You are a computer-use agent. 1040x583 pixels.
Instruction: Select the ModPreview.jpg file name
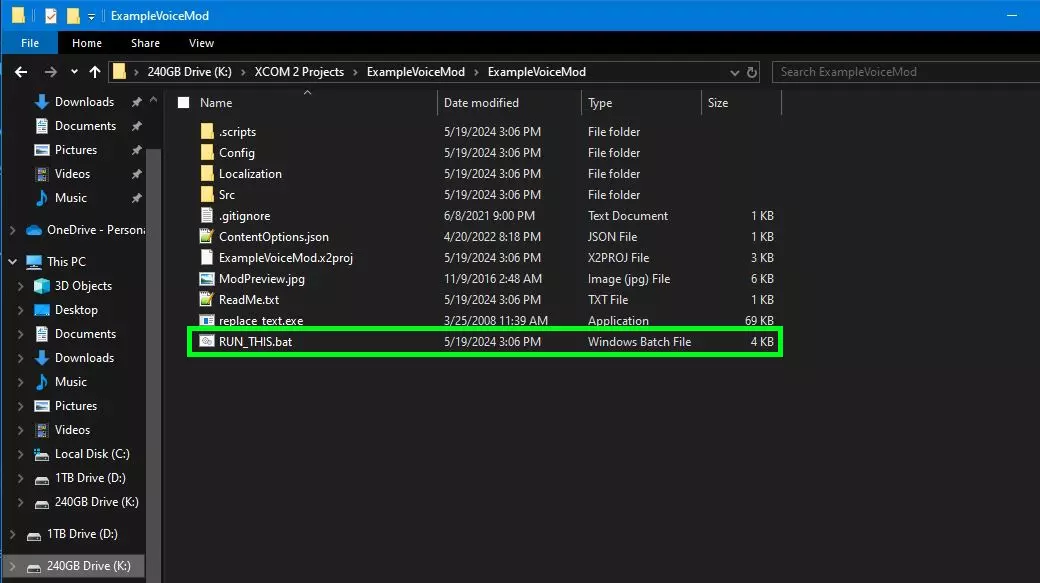pos(262,279)
